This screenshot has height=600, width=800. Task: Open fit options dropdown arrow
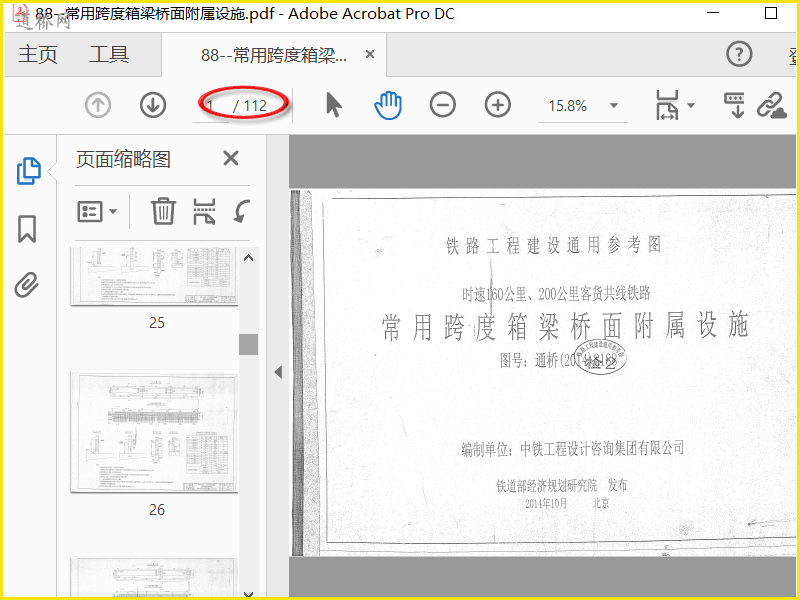[x=691, y=106]
